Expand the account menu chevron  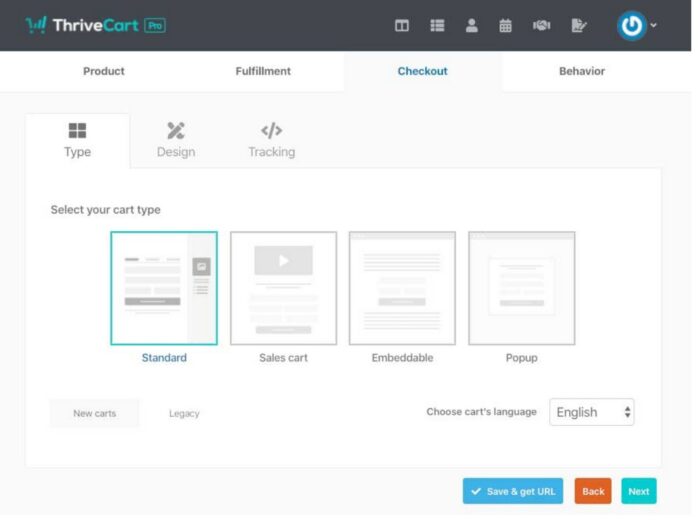click(x=654, y=26)
